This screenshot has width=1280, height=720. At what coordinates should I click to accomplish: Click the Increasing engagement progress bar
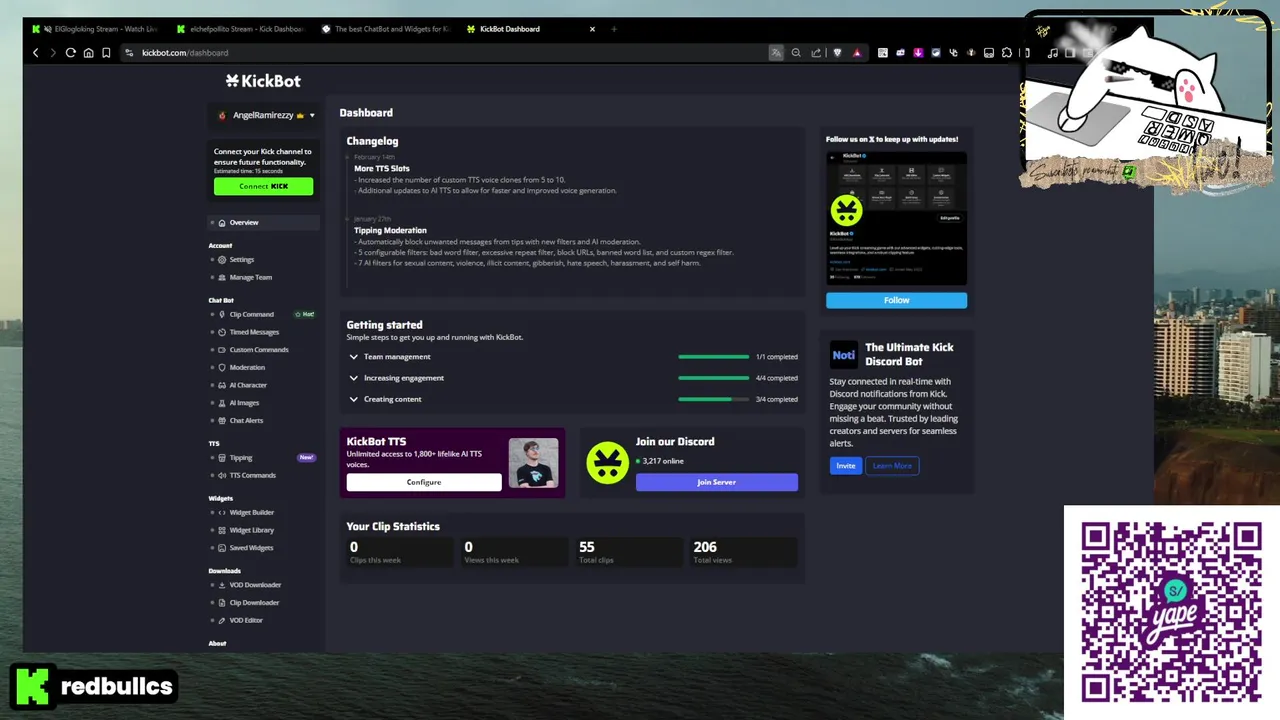(x=713, y=378)
